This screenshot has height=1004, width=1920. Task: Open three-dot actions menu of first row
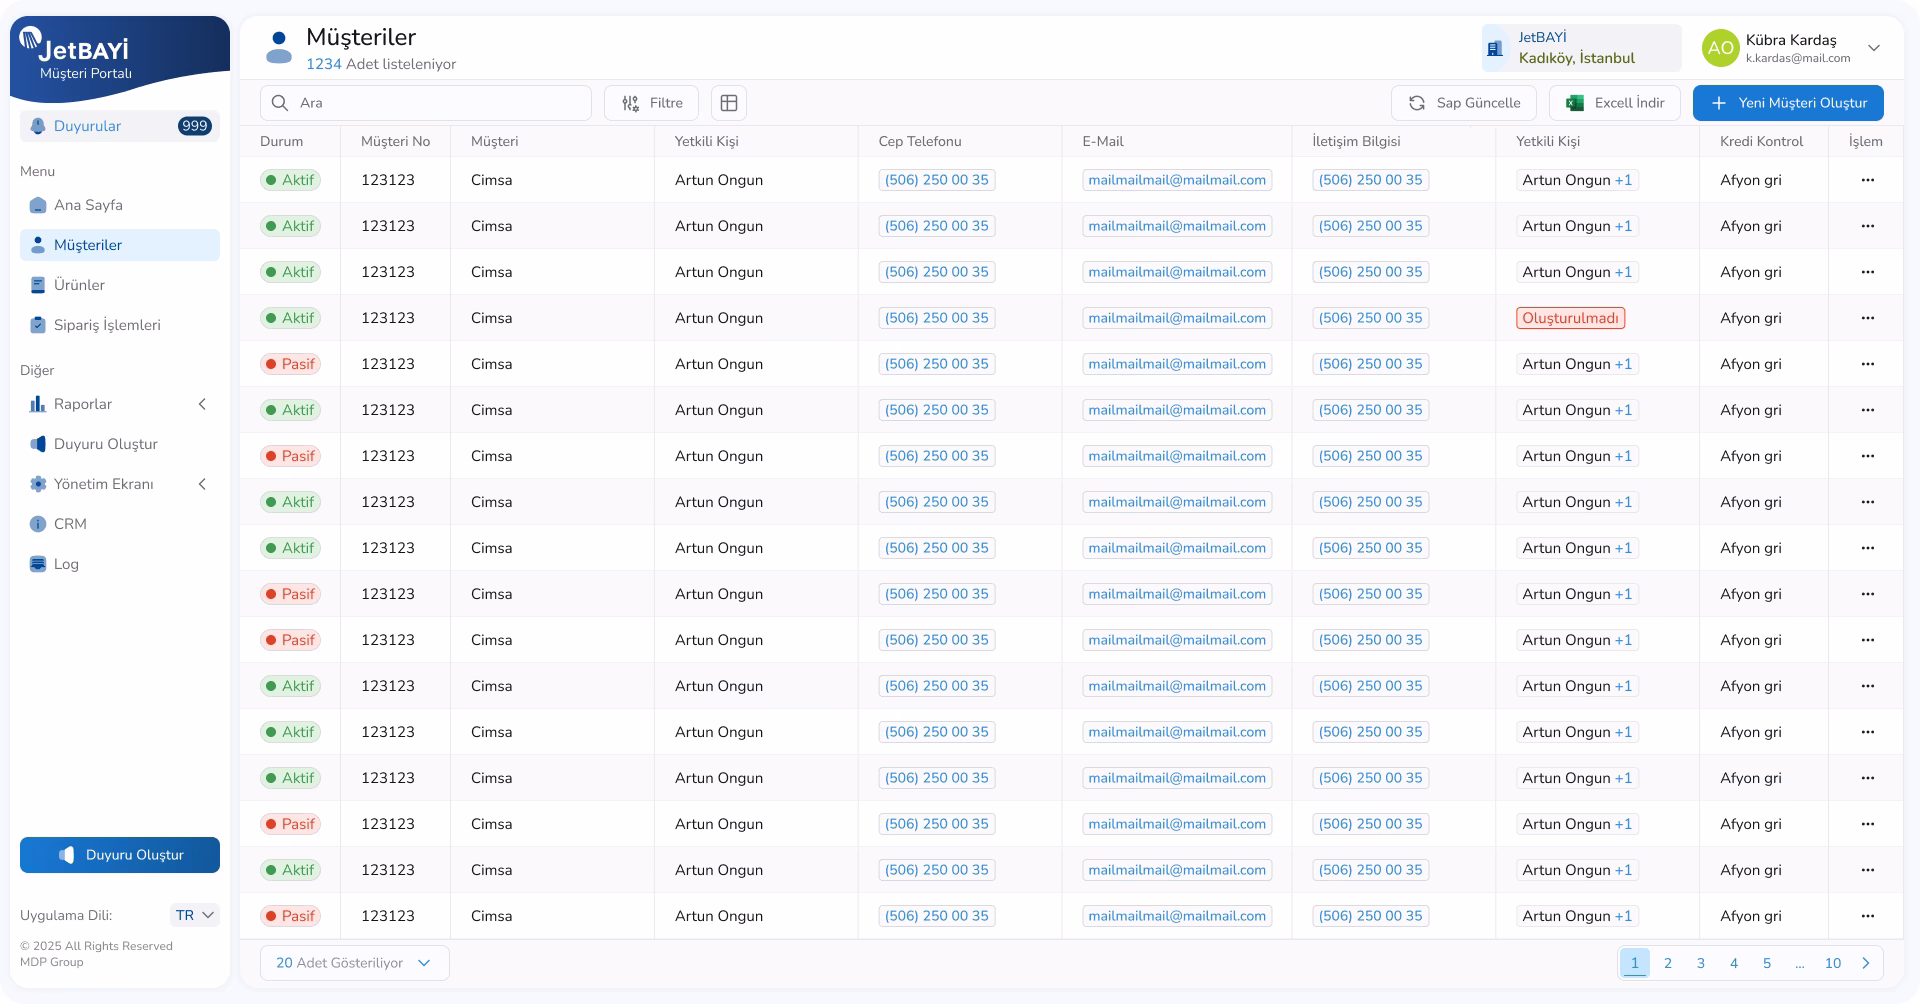(1867, 180)
